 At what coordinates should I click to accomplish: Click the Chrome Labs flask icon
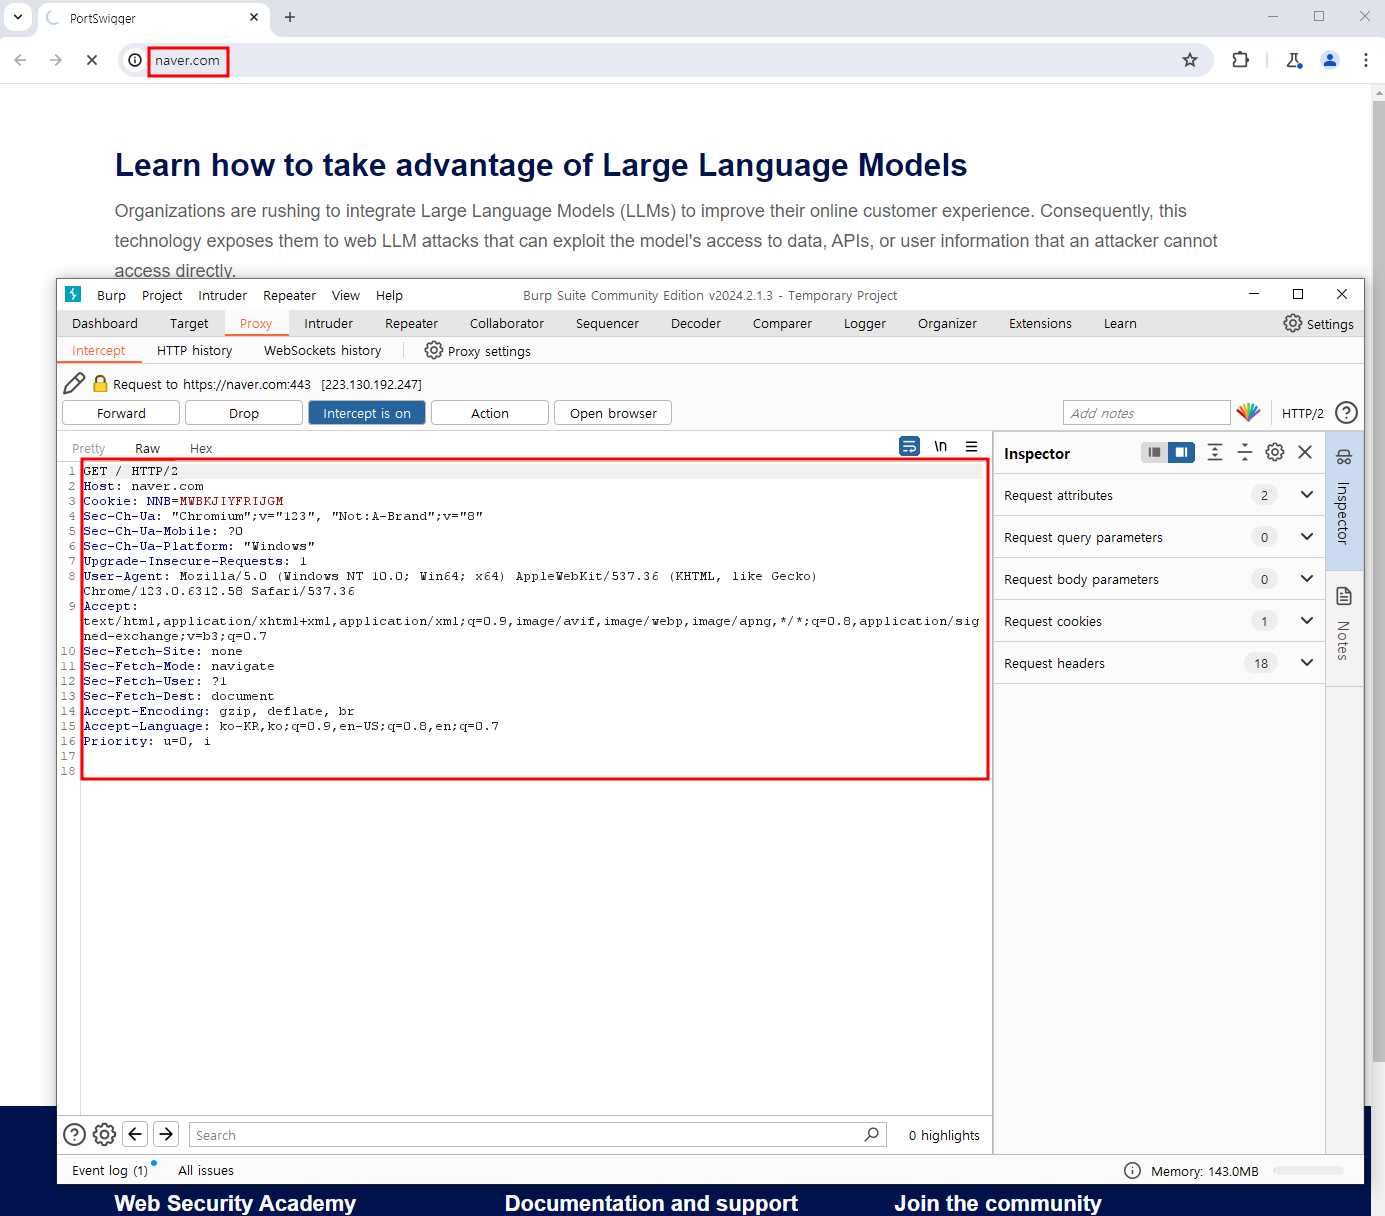[x=1294, y=60]
